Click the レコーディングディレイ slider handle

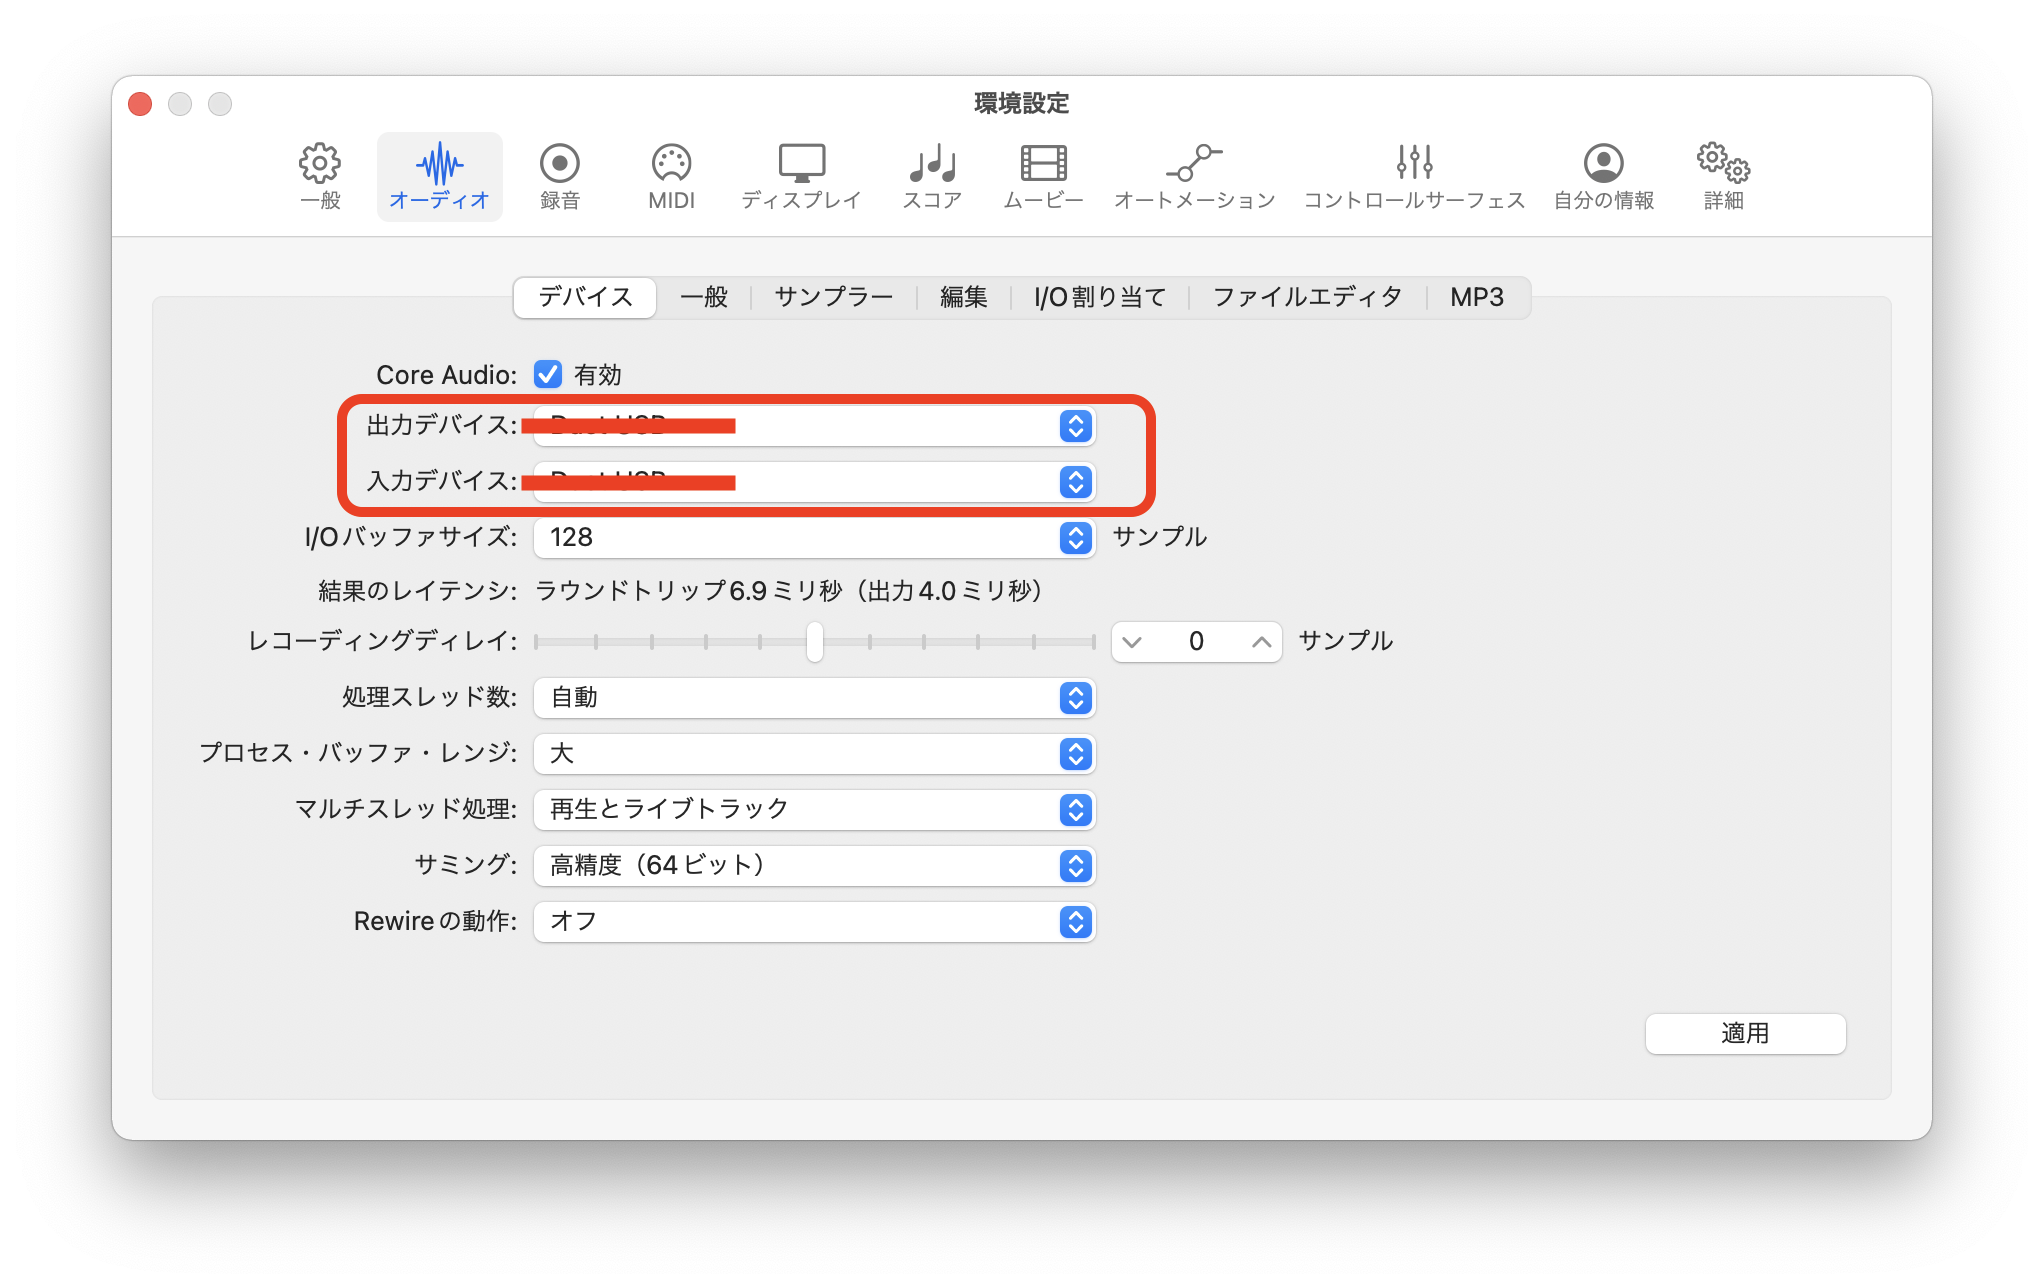pyautogui.click(x=815, y=642)
